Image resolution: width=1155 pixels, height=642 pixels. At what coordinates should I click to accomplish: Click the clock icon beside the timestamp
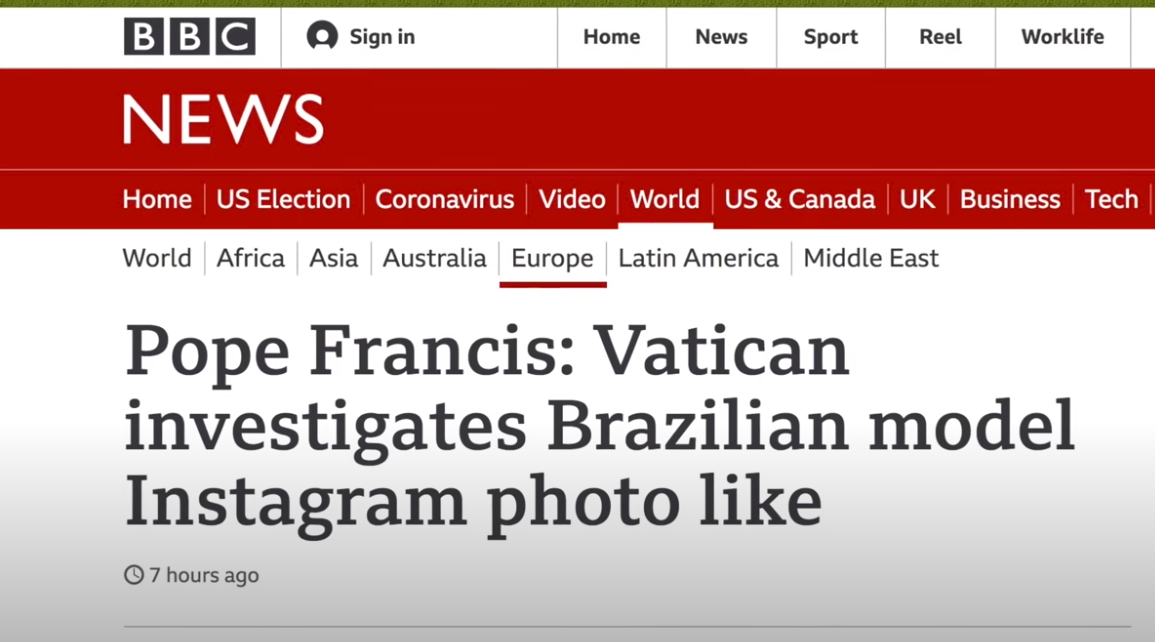click(x=134, y=575)
